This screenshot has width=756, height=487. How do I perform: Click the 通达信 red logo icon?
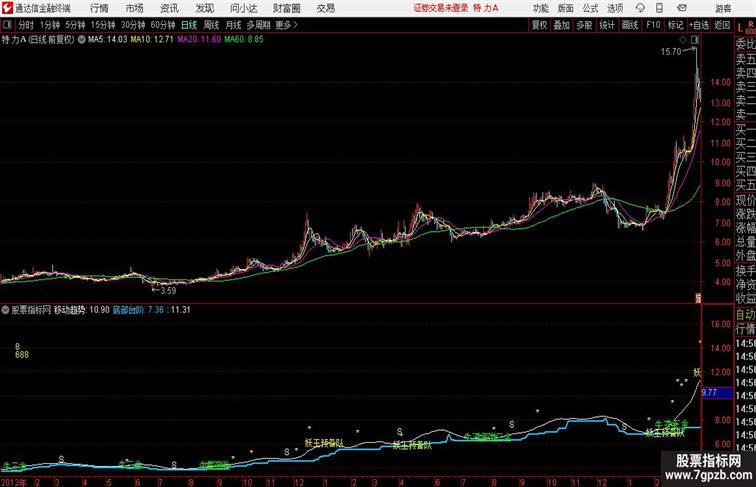pyautogui.click(x=7, y=8)
